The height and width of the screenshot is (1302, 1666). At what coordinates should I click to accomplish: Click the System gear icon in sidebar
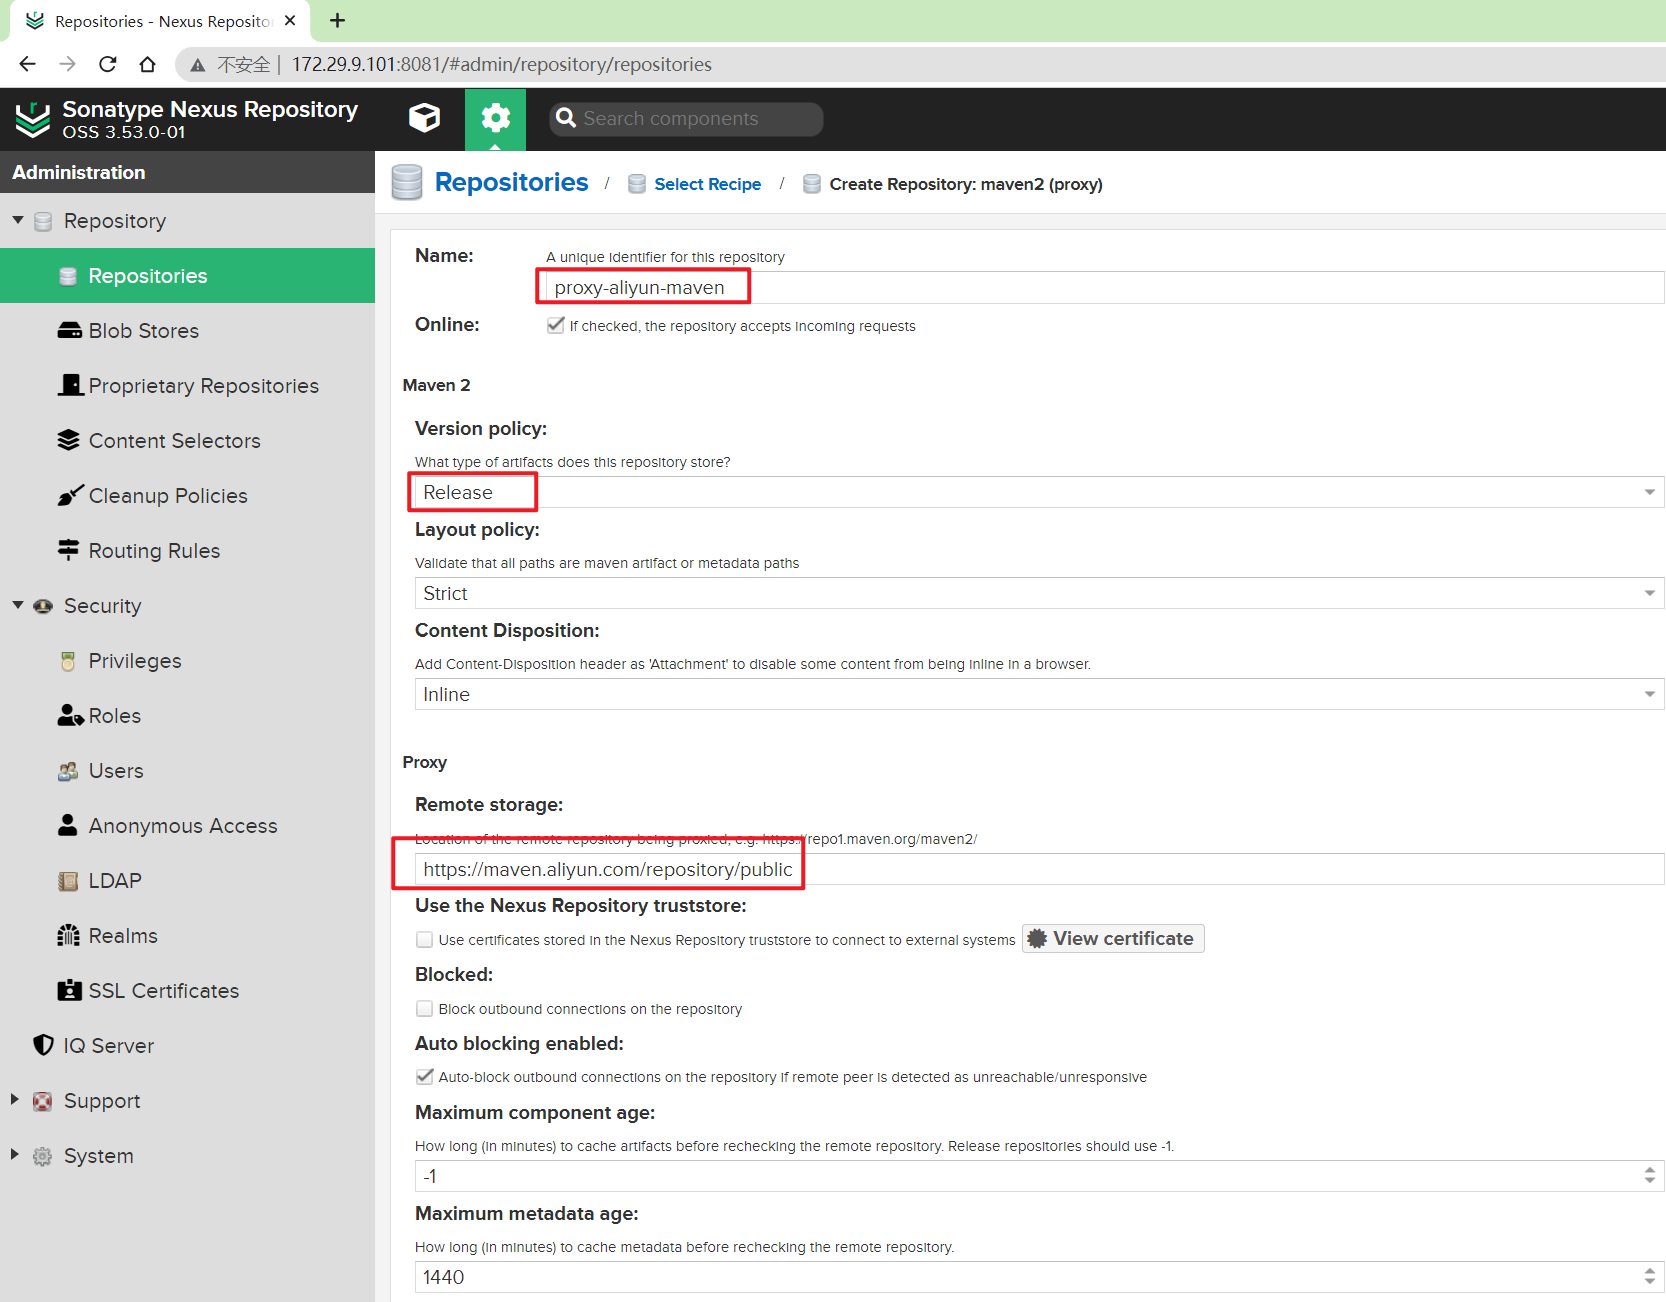pos(42,1156)
